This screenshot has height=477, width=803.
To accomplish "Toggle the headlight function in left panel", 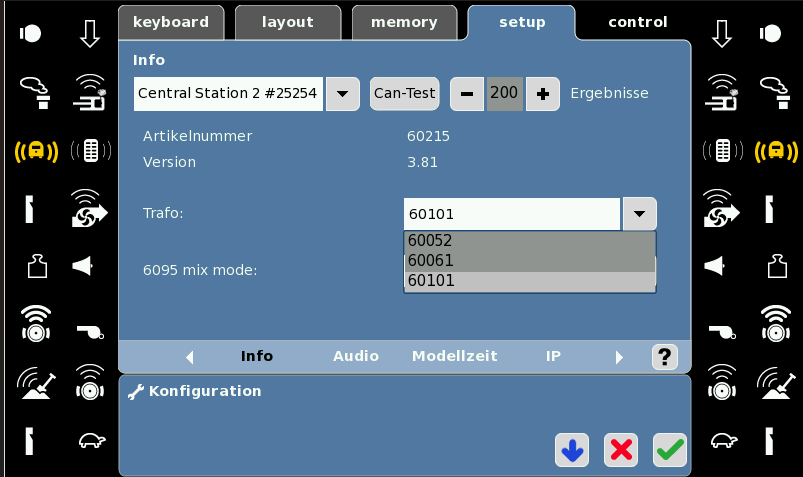I will coord(30,34).
